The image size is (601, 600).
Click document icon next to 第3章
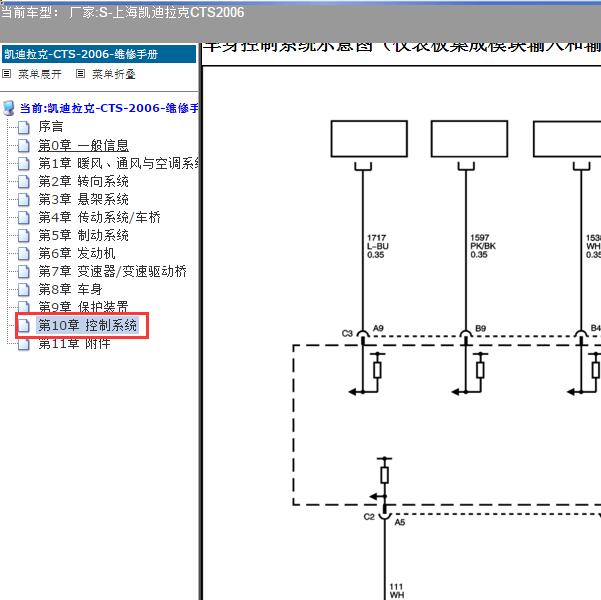coord(24,200)
